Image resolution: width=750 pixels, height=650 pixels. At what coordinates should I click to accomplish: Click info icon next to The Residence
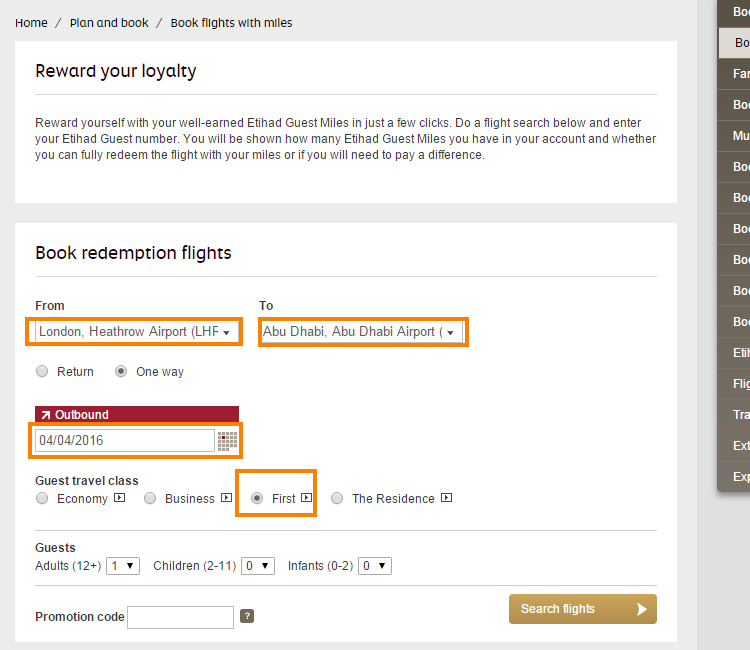[x=446, y=498]
